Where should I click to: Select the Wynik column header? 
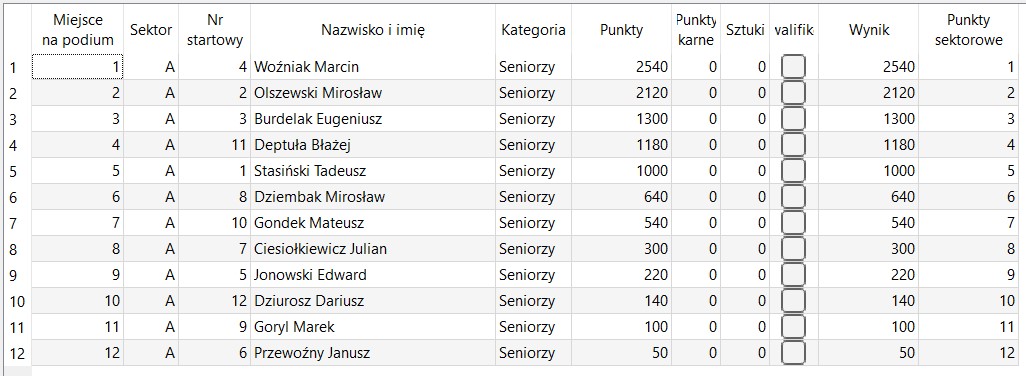click(868, 30)
